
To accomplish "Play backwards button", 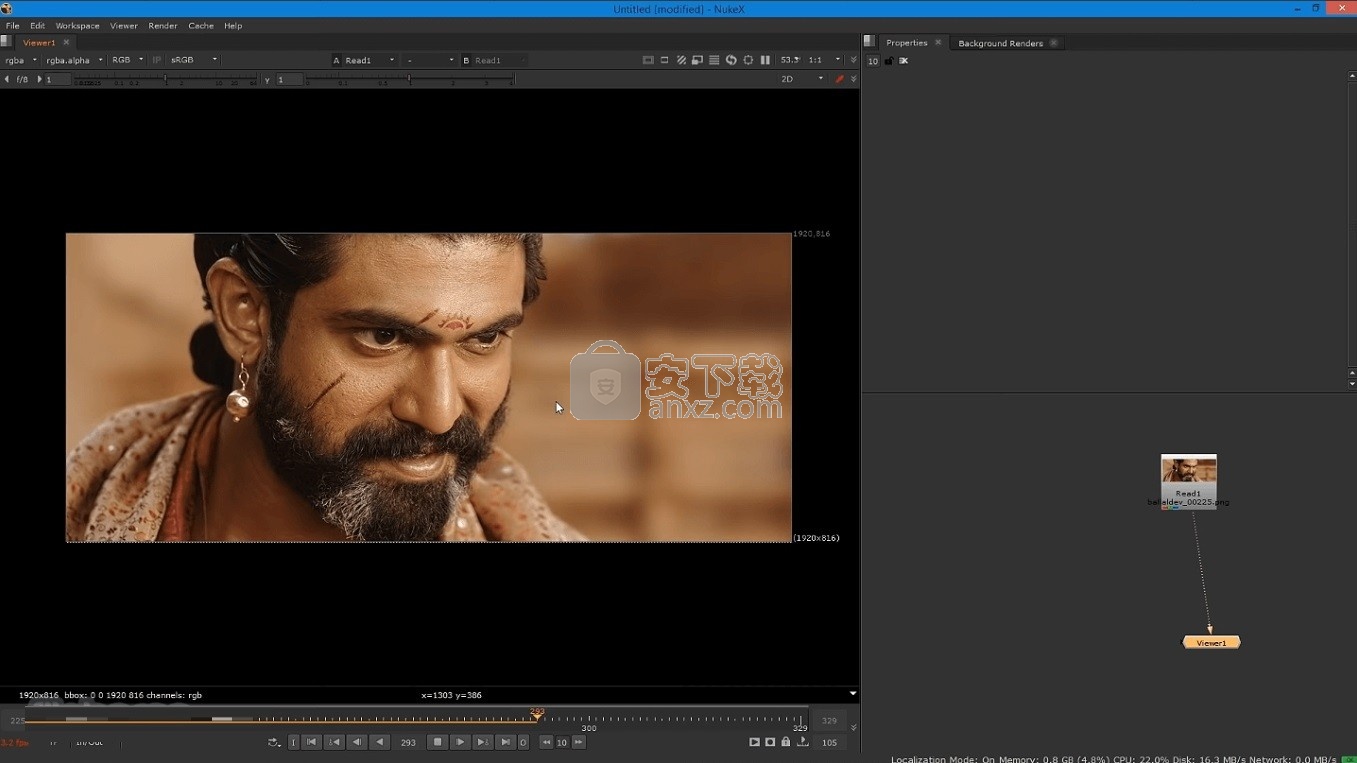I will click(x=380, y=742).
